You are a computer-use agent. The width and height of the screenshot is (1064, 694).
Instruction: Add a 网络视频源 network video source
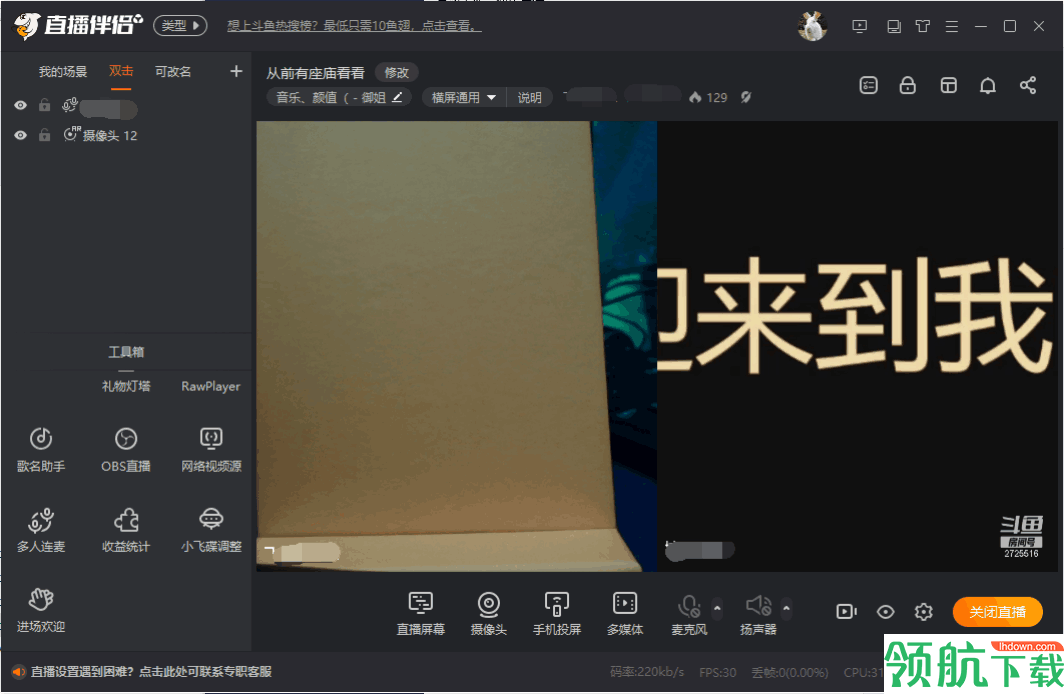(211, 450)
